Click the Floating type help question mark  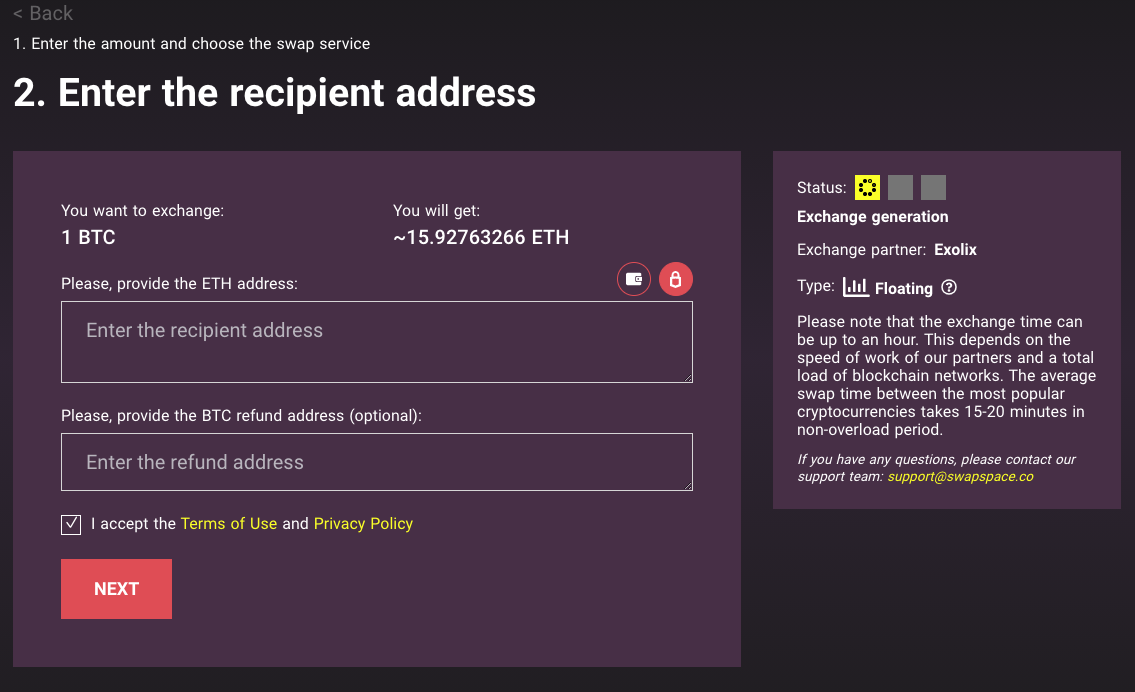pos(949,287)
